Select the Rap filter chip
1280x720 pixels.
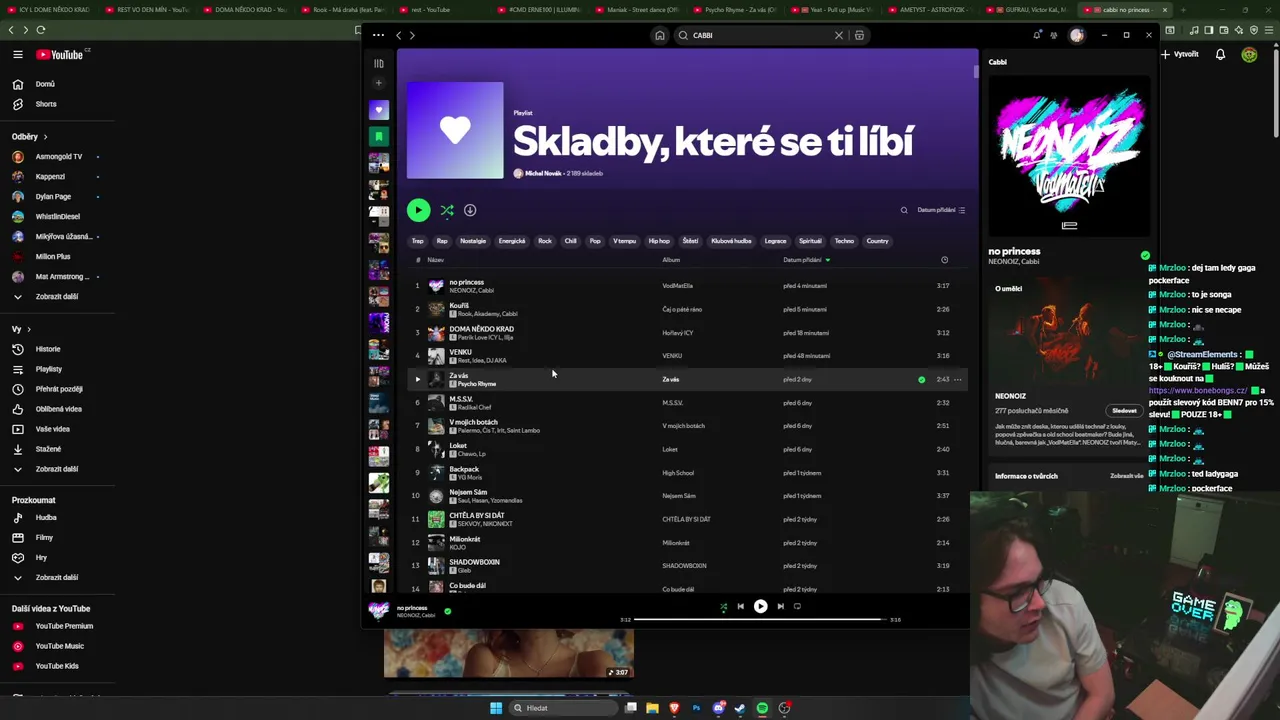(442, 241)
